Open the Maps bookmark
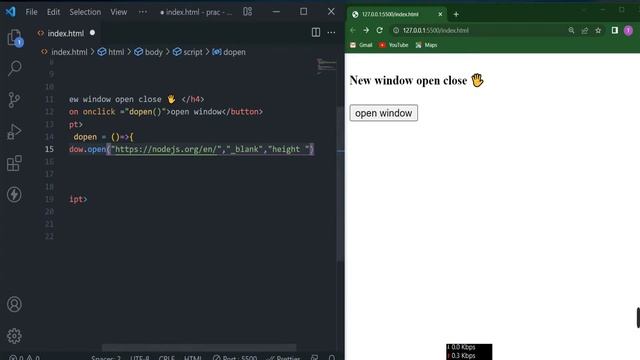The image size is (640, 360). point(426,45)
